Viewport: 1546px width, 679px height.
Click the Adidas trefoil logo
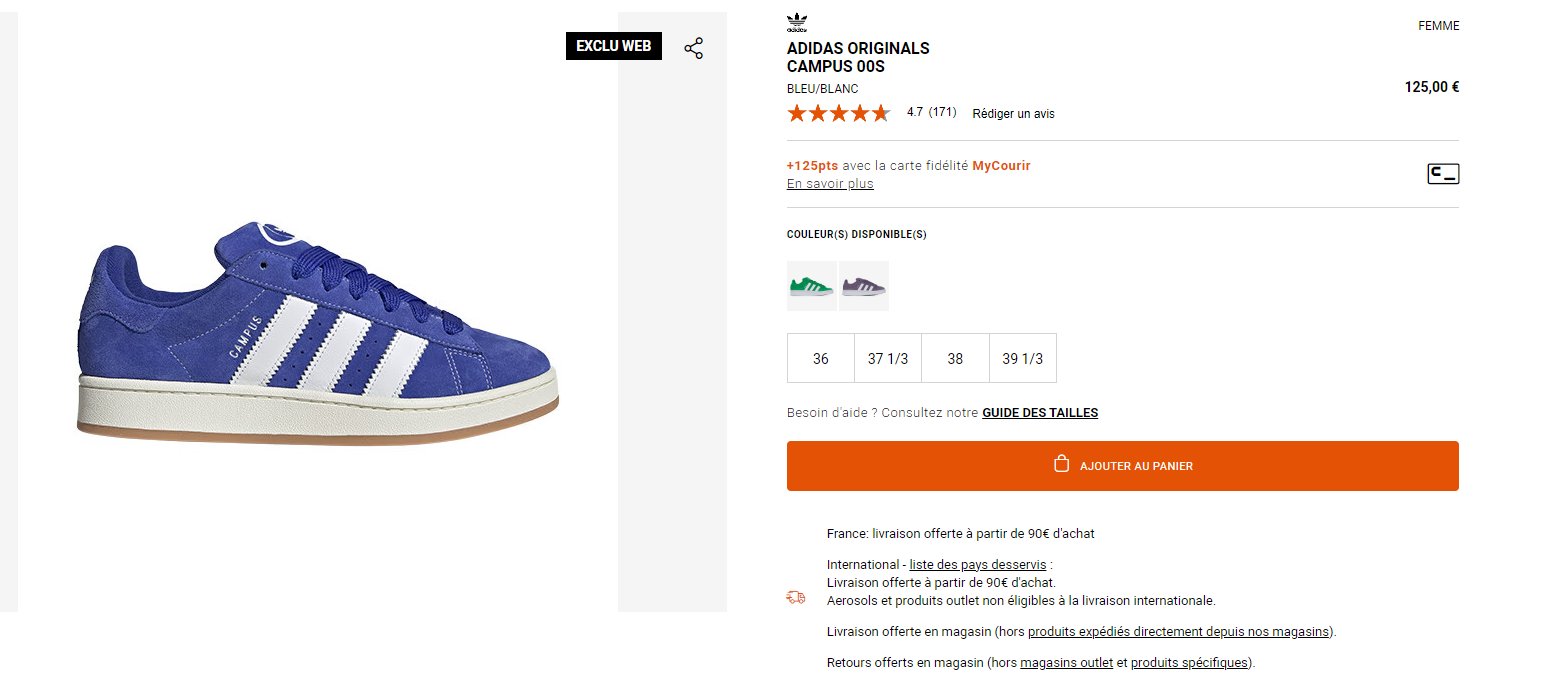click(x=797, y=22)
